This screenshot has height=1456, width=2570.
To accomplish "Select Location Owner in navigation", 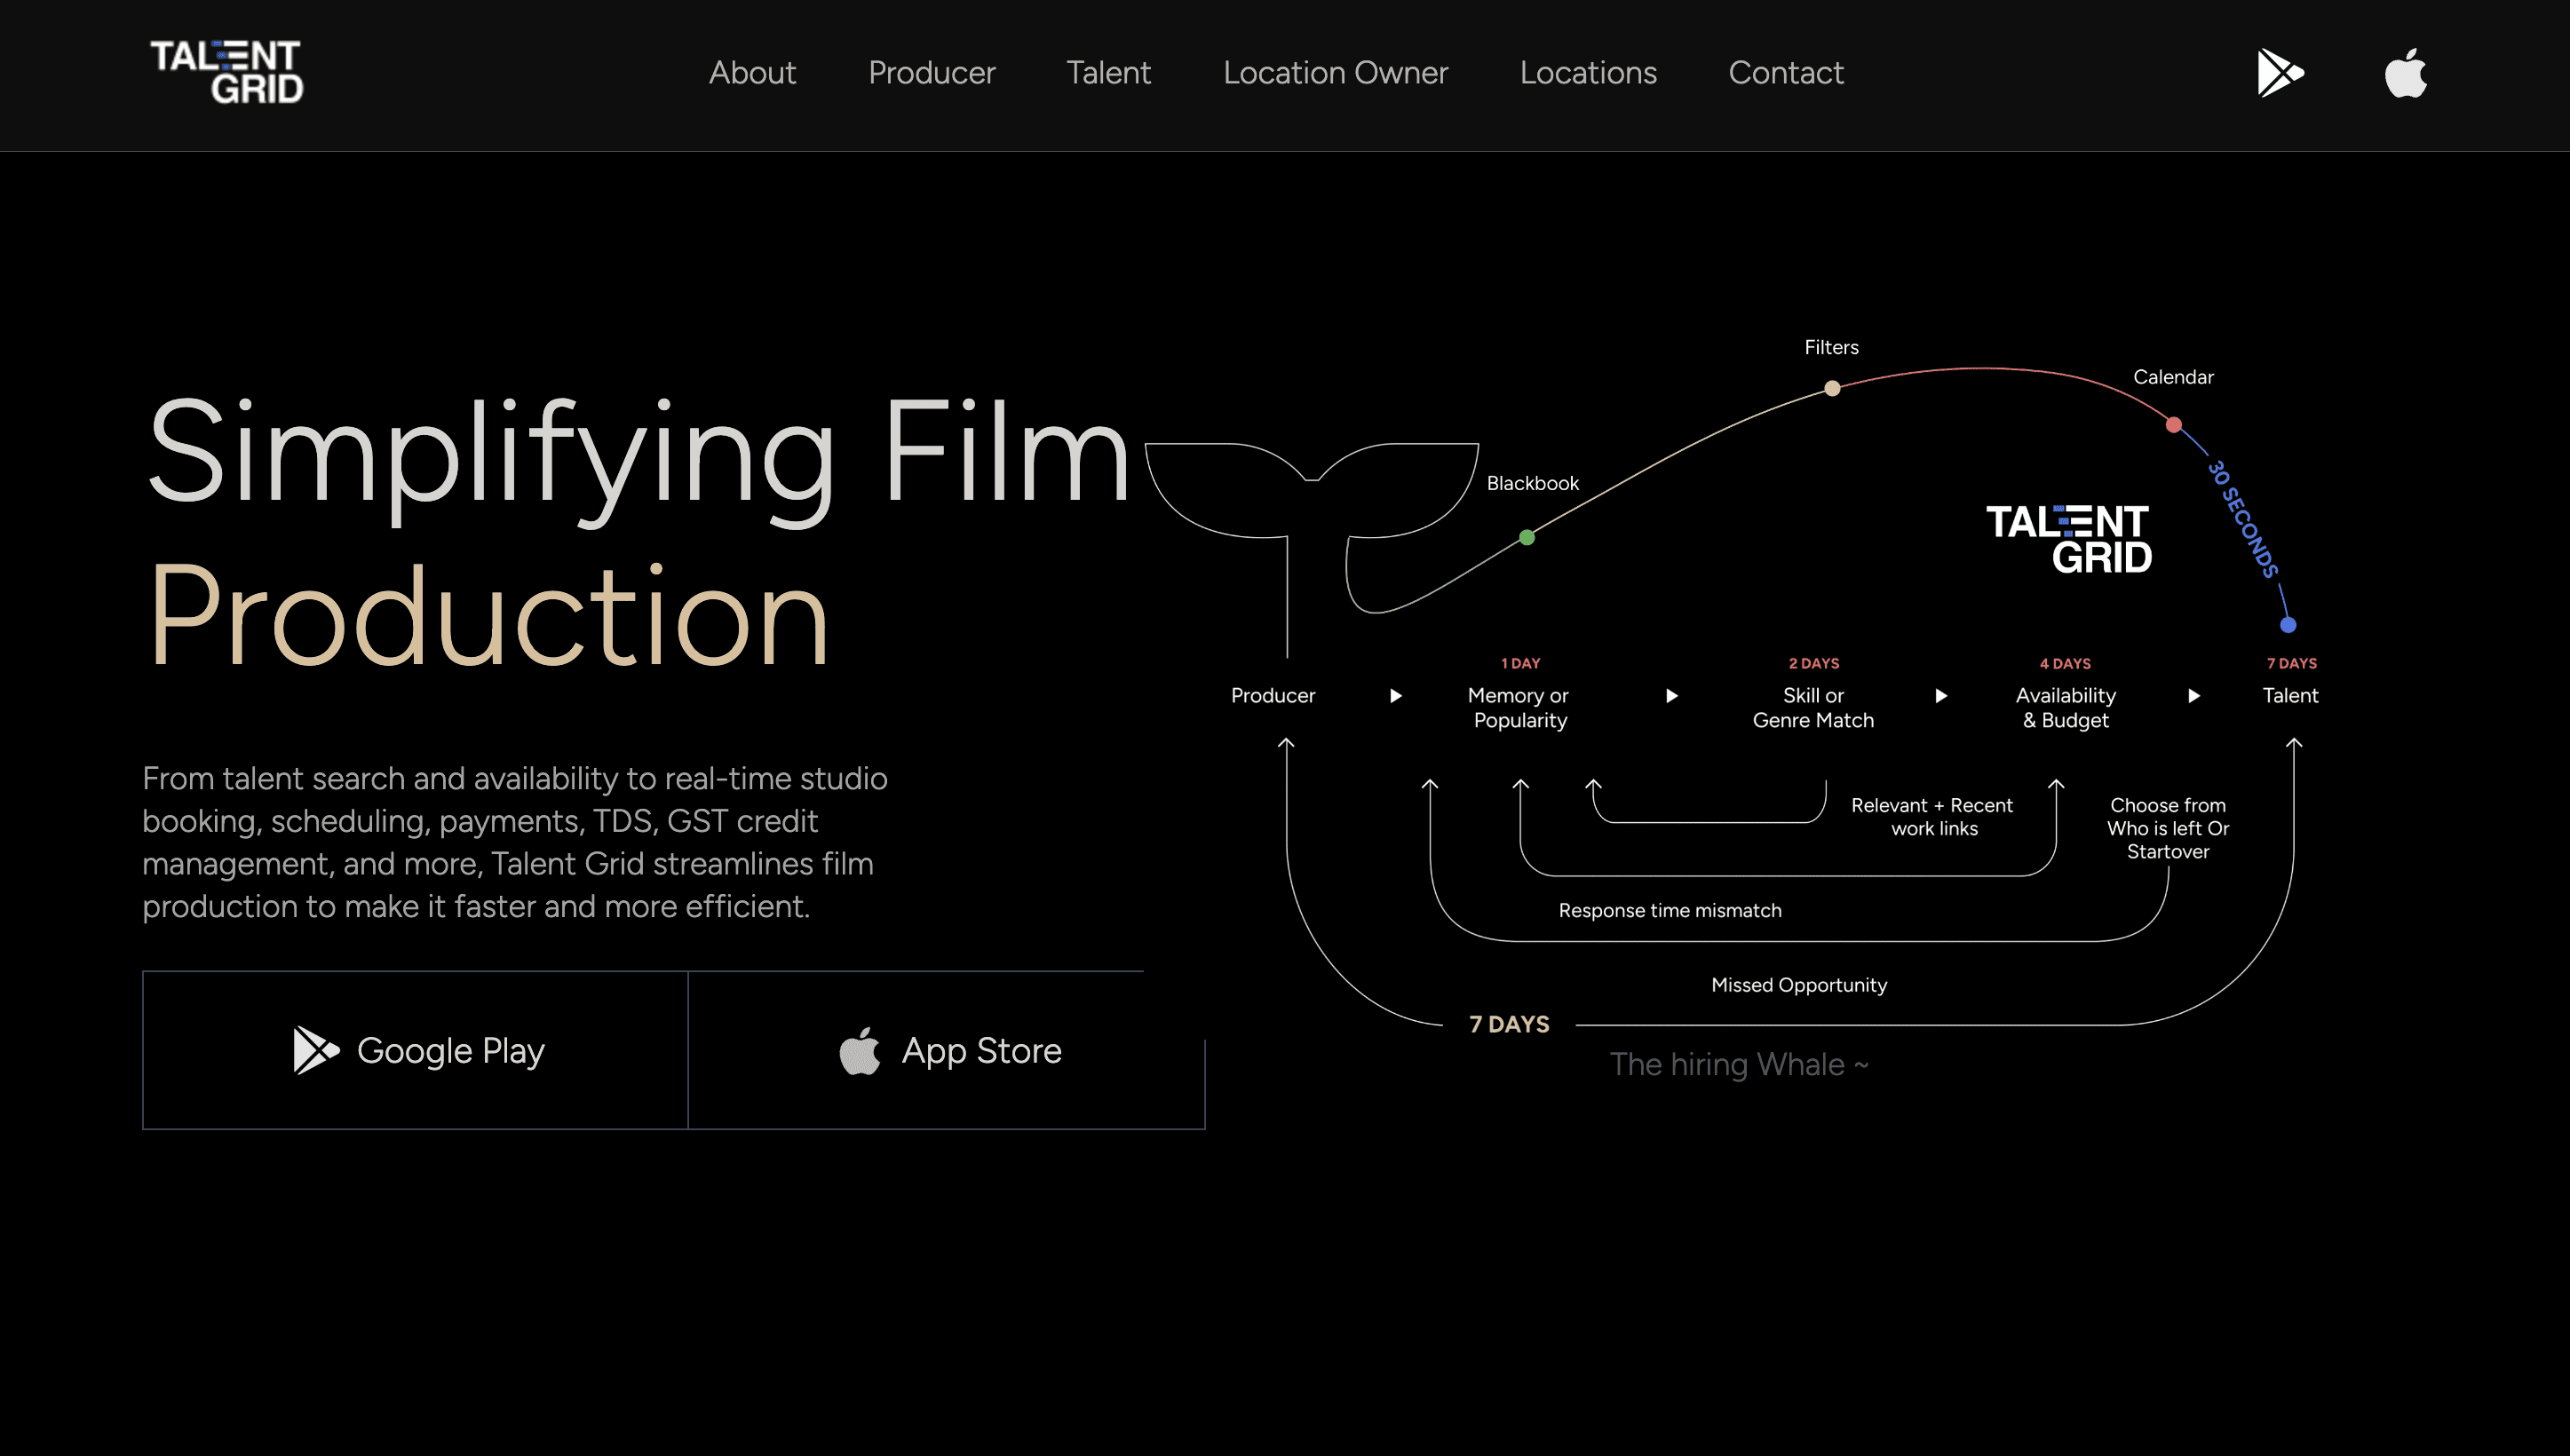I will coord(1335,73).
